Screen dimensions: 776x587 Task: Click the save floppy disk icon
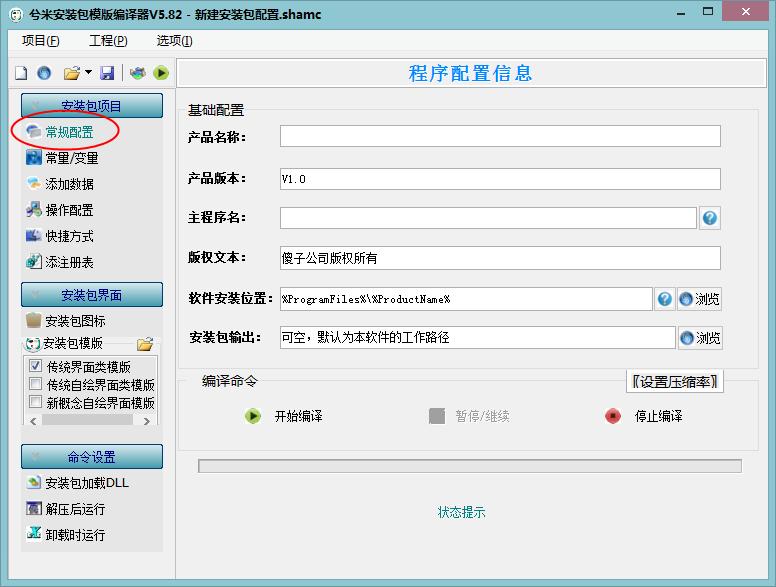107,73
